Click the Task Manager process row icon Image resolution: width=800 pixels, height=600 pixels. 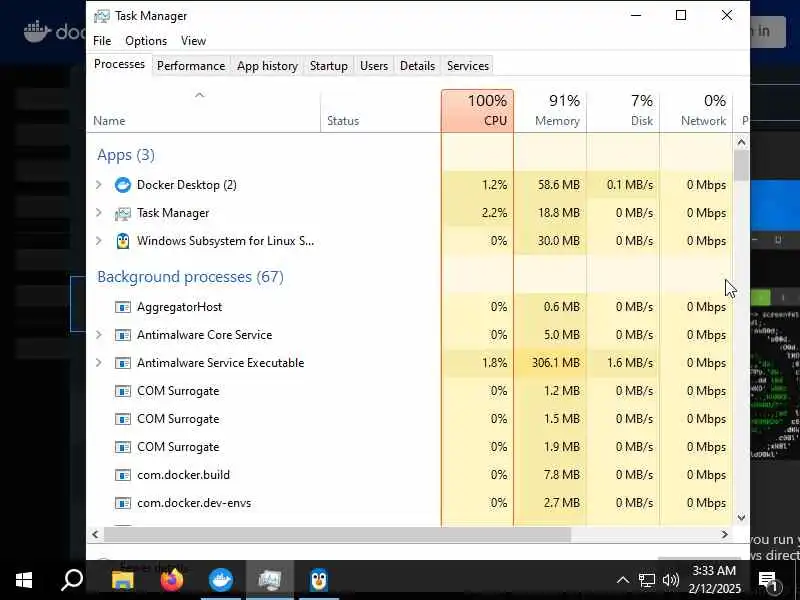tap(122, 213)
